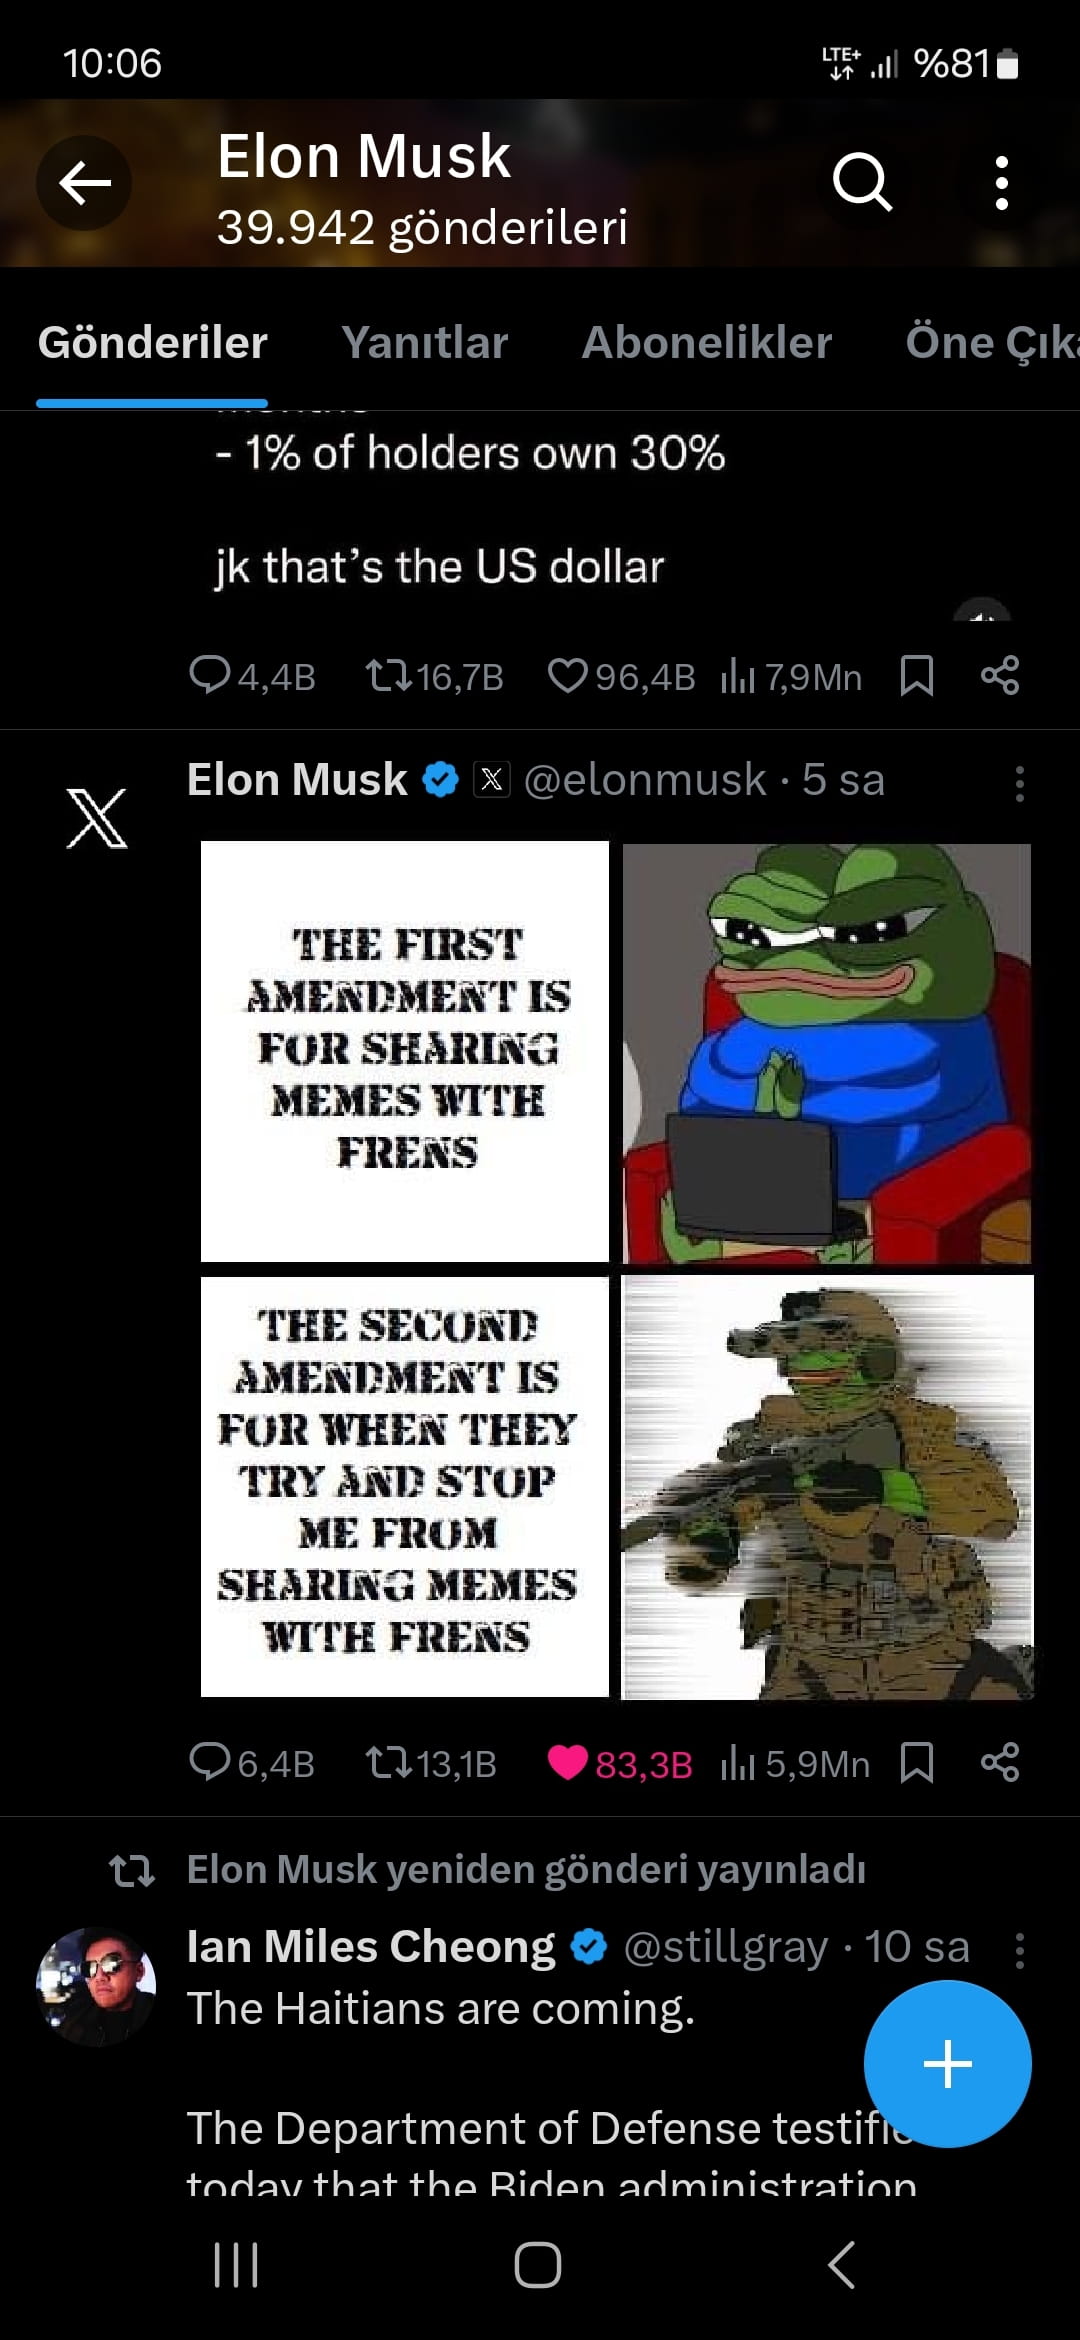Screen dimensions: 1080x2340
Task: View the meme post's 5,9Mn analytics
Action: 795,1764
